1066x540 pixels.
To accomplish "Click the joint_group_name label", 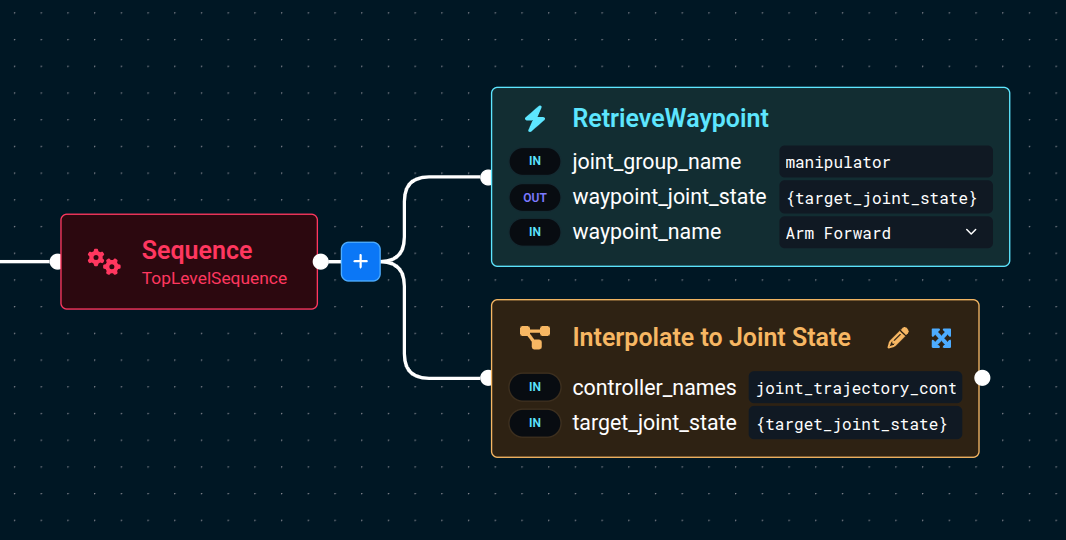I will point(657,162).
